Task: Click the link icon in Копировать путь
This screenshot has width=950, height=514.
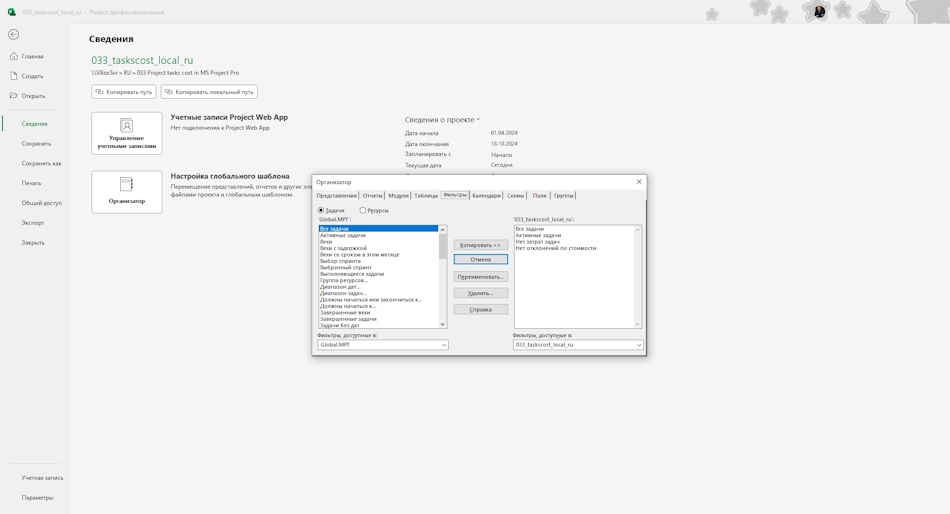Action: click(100, 92)
